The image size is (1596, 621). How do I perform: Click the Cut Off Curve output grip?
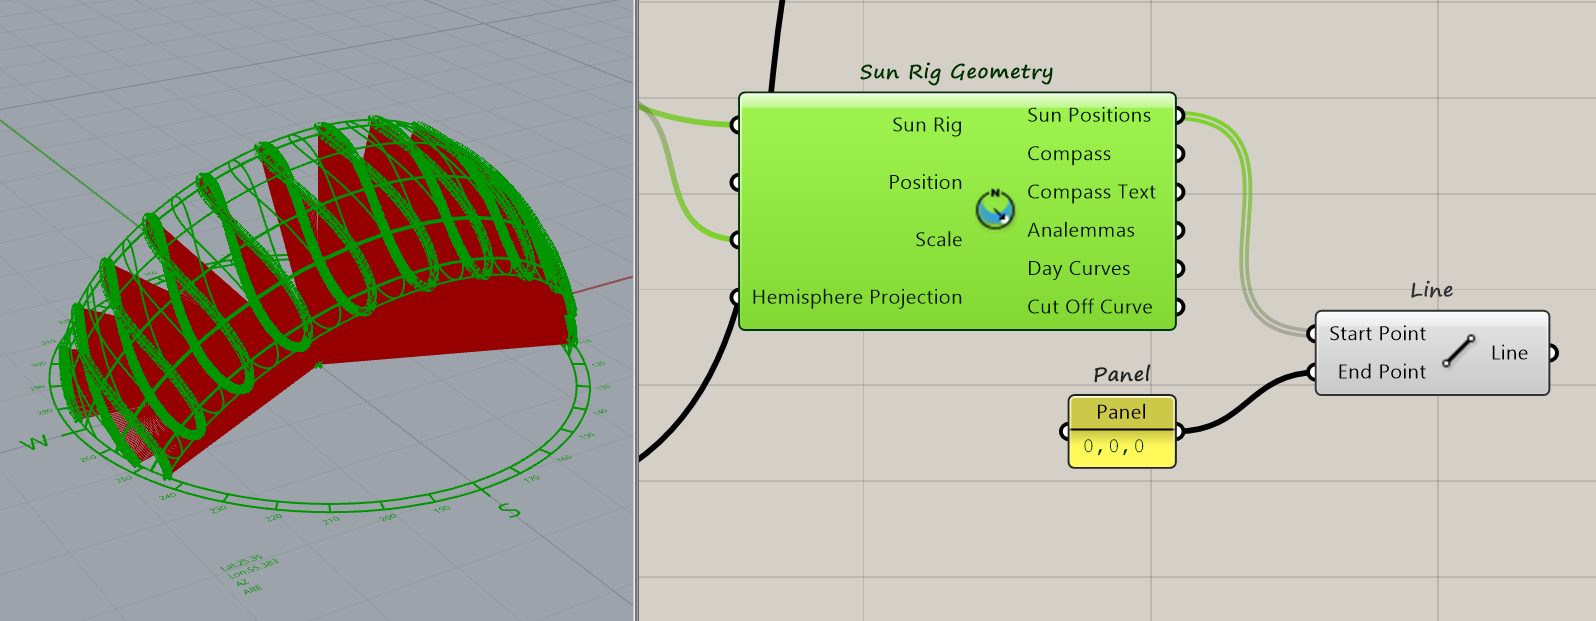pos(1179,307)
